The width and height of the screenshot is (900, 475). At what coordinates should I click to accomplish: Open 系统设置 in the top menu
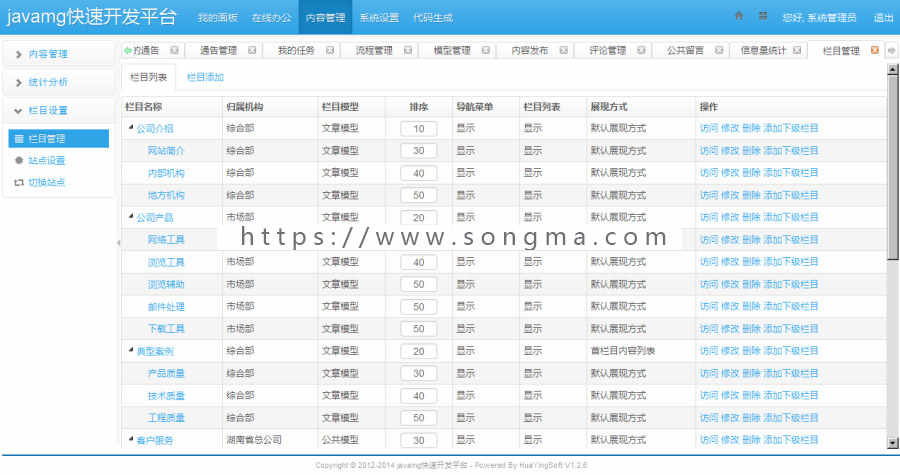coord(379,18)
